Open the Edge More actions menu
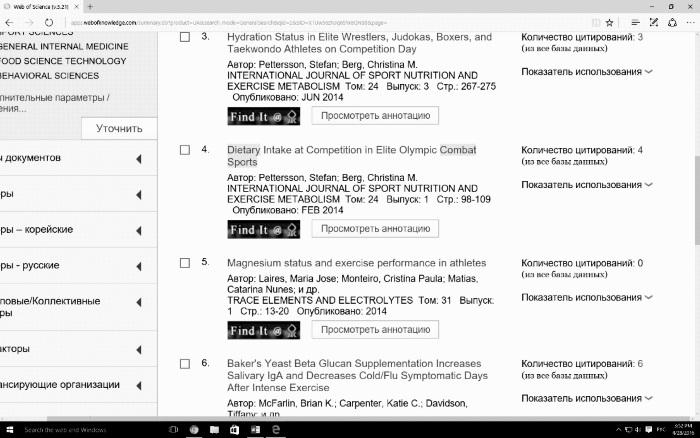The image size is (700, 438). 690,22
